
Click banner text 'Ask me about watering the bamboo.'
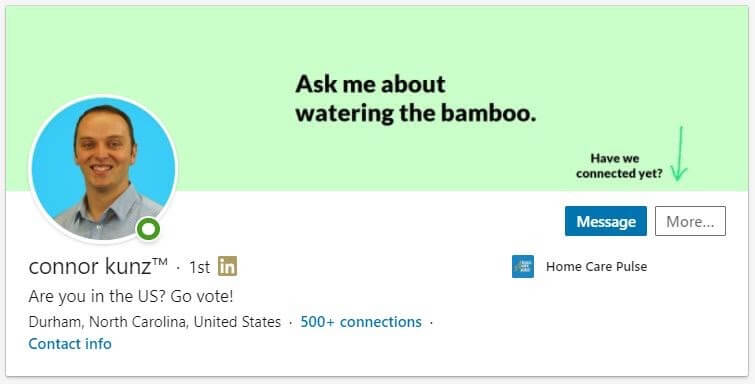(416, 99)
